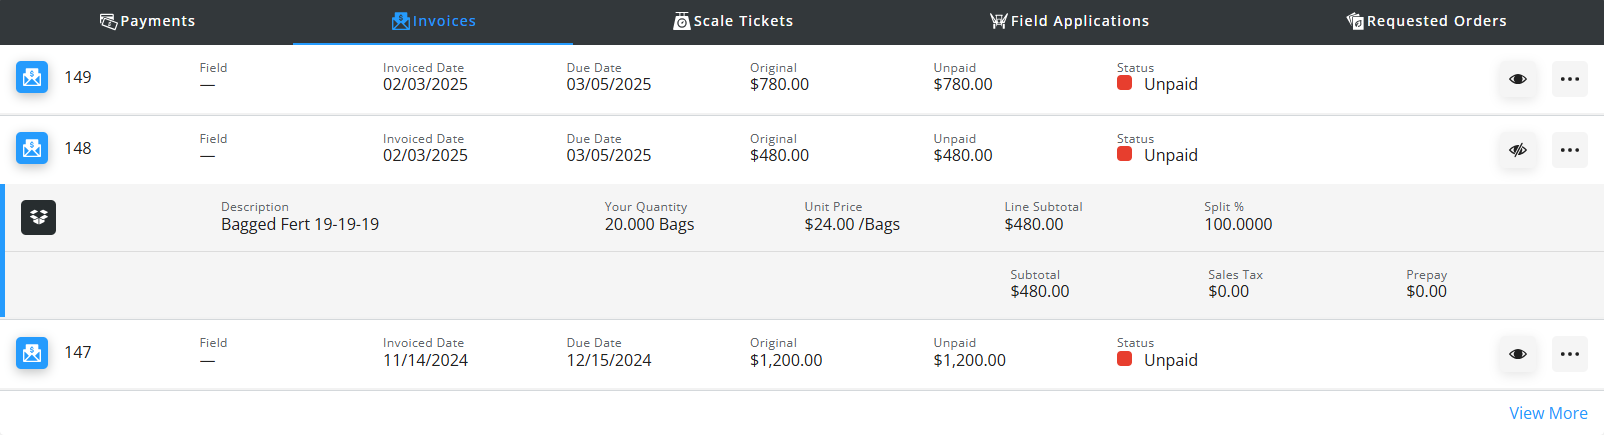Show details for invoice 147

tap(1517, 354)
